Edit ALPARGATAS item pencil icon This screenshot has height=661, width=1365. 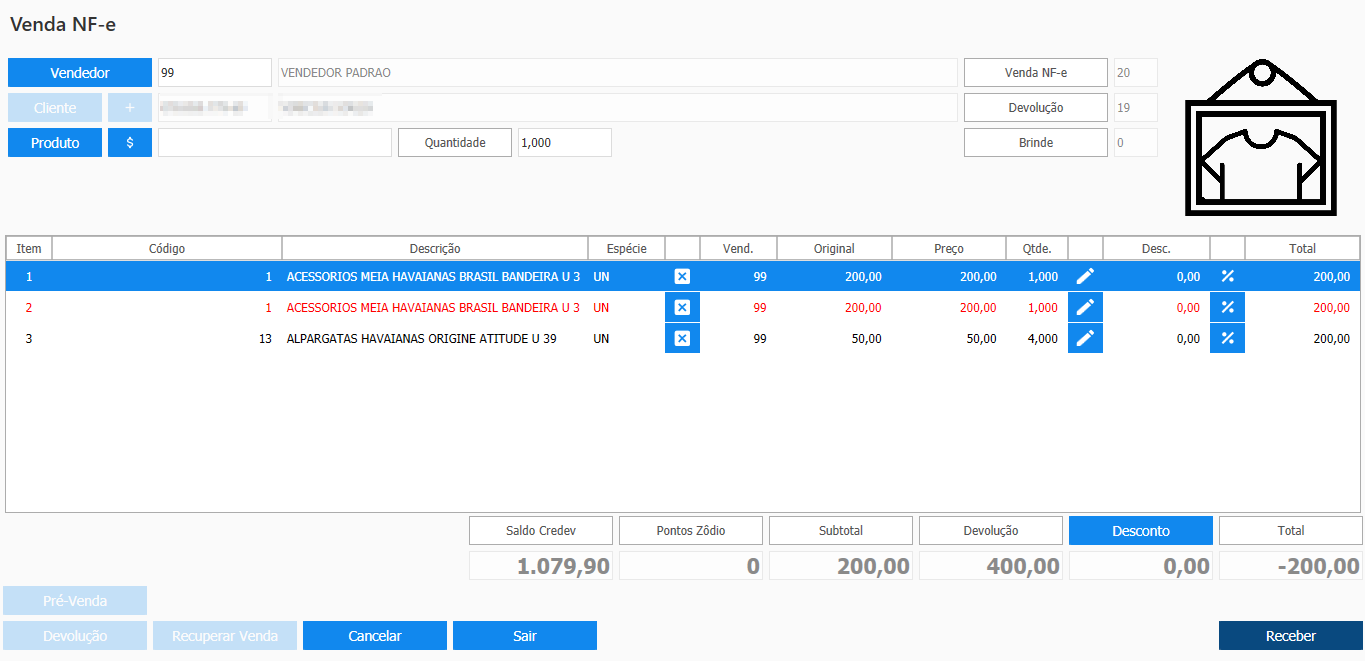point(1085,339)
